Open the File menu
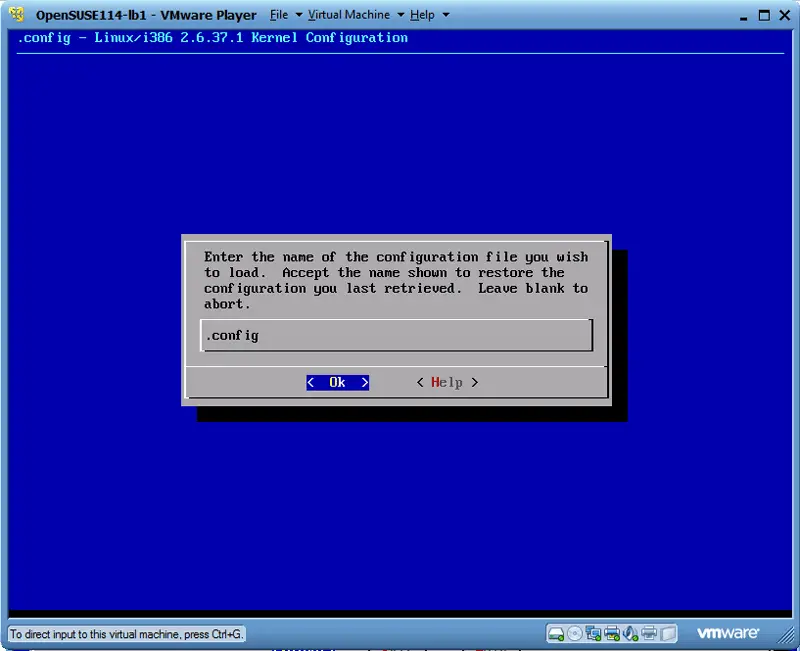The image size is (800, 651). [x=279, y=15]
